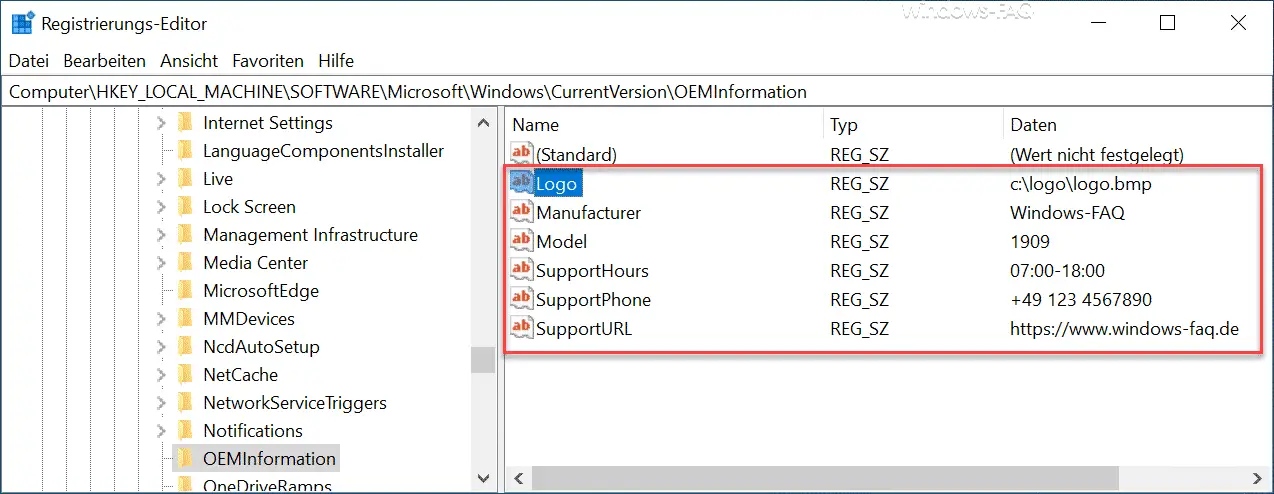Expand the Internet Settings key
Viewport: 1274px width, 494px height.
click(162, 123)
